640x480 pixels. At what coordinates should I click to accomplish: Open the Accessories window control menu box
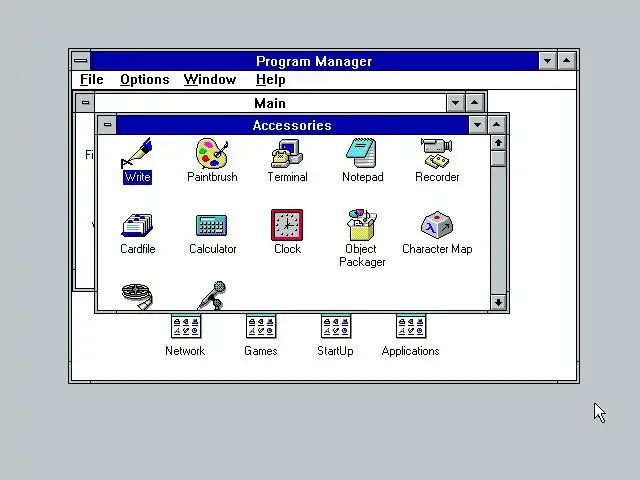(107, 124)
